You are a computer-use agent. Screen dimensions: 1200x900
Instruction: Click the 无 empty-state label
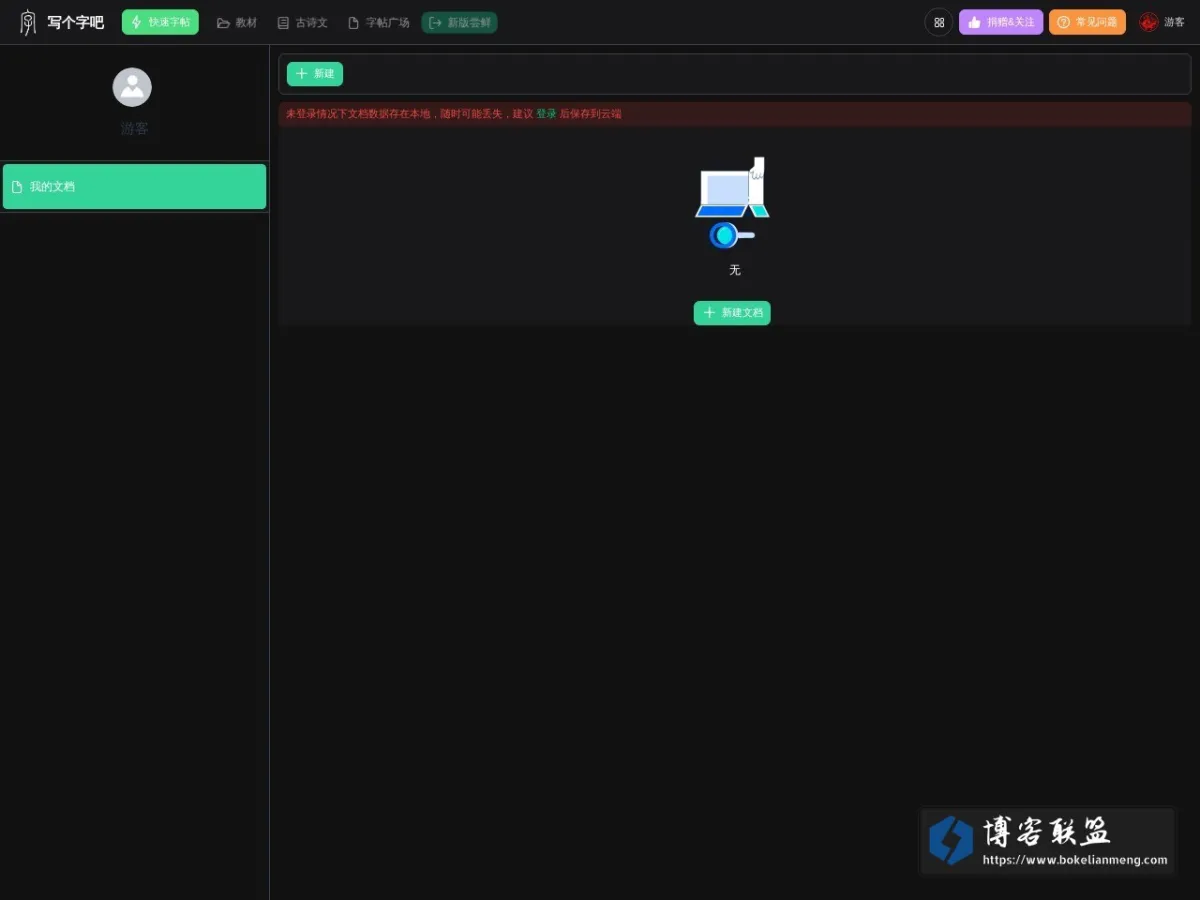(735, 270)
